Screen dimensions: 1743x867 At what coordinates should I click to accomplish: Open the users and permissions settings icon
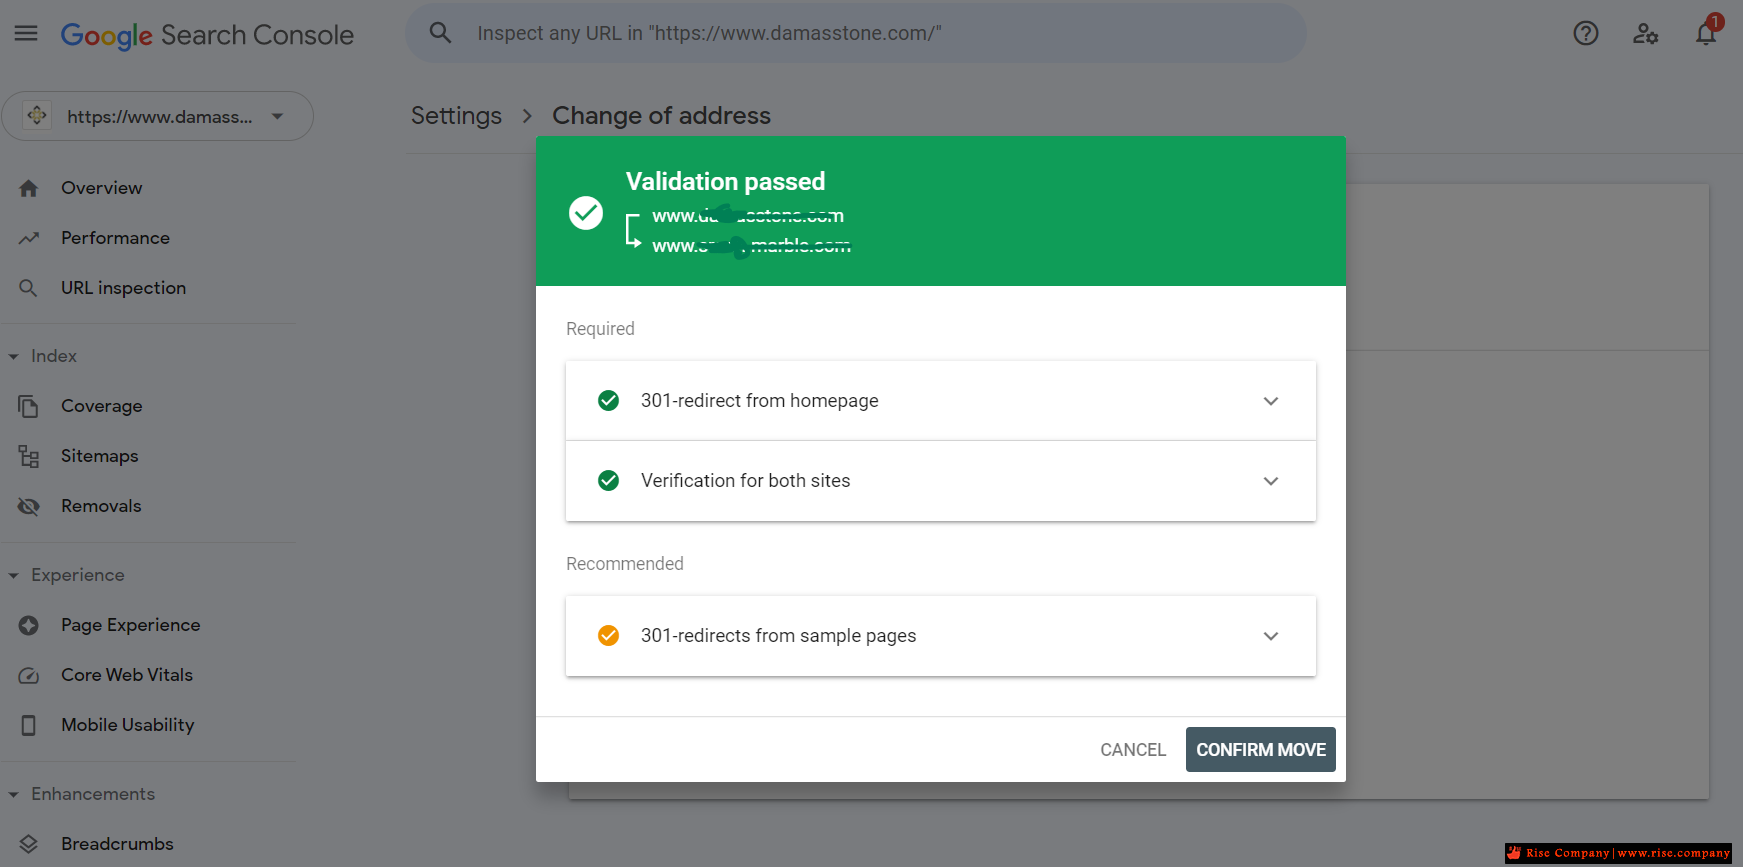1646,33
